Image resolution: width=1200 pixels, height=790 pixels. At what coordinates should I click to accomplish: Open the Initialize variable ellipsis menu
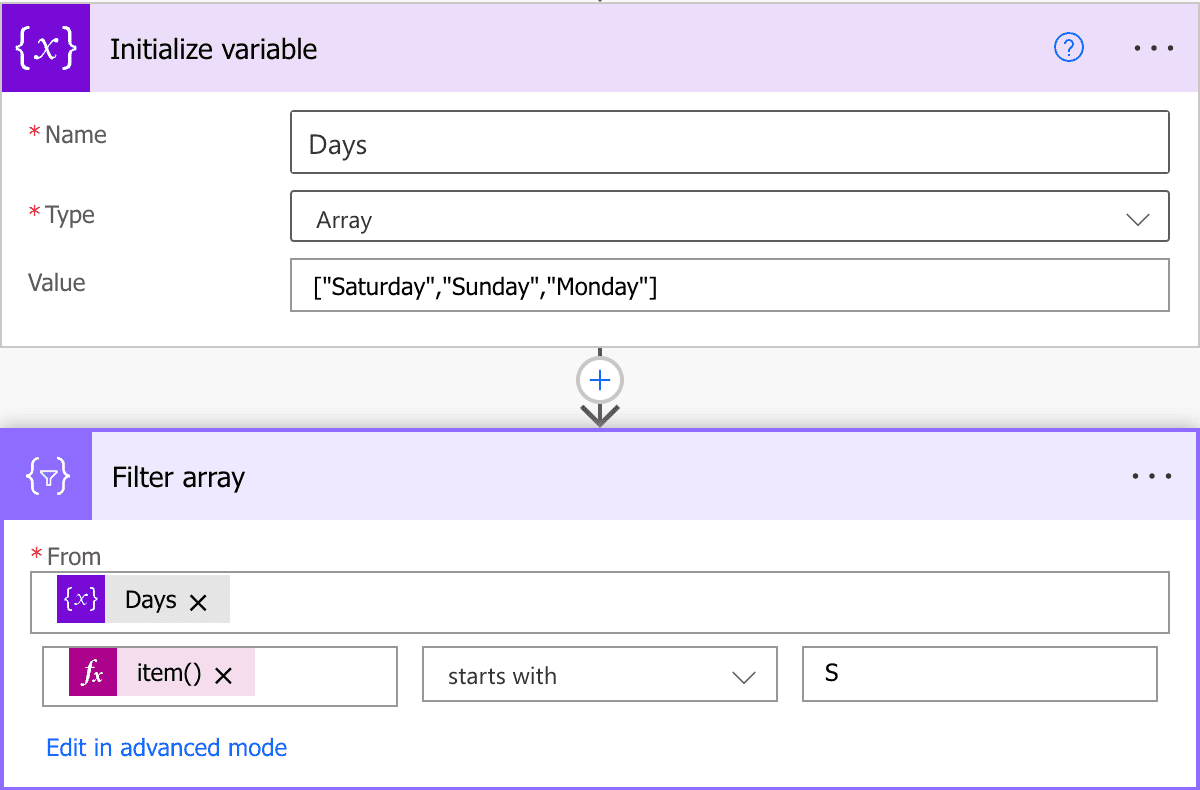[x=1153, y=48]
